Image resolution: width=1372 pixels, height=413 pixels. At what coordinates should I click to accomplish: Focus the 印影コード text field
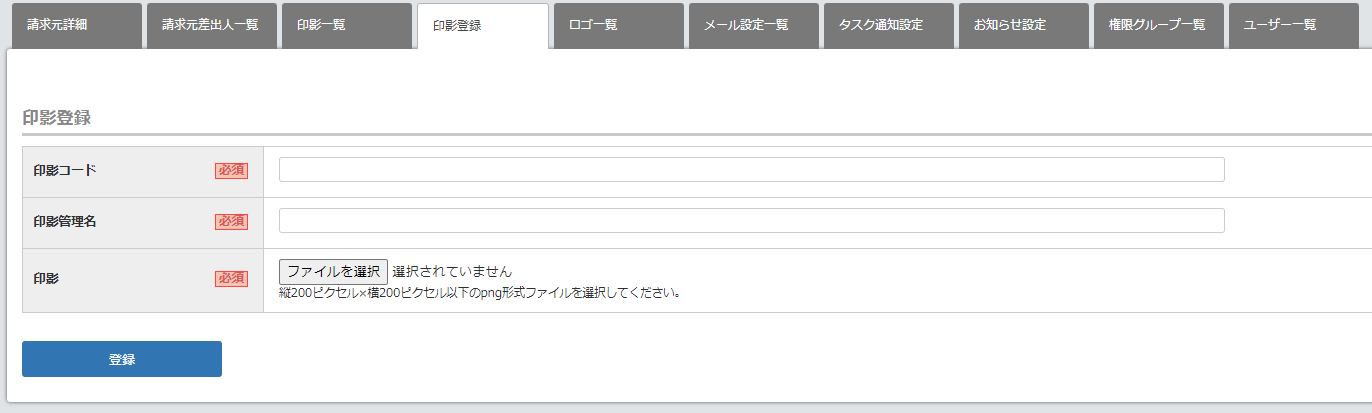click(x=751, y=170)
